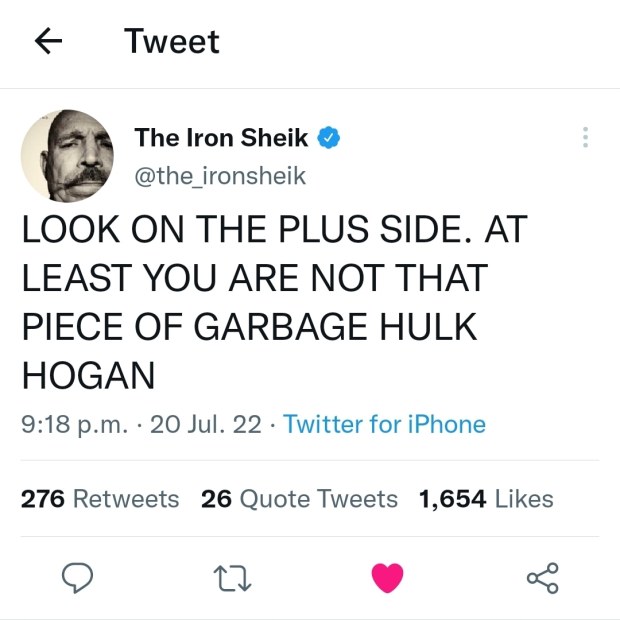
Task: Reply to The Iron Sheik's tweet
Action: [x=78, y=577]
